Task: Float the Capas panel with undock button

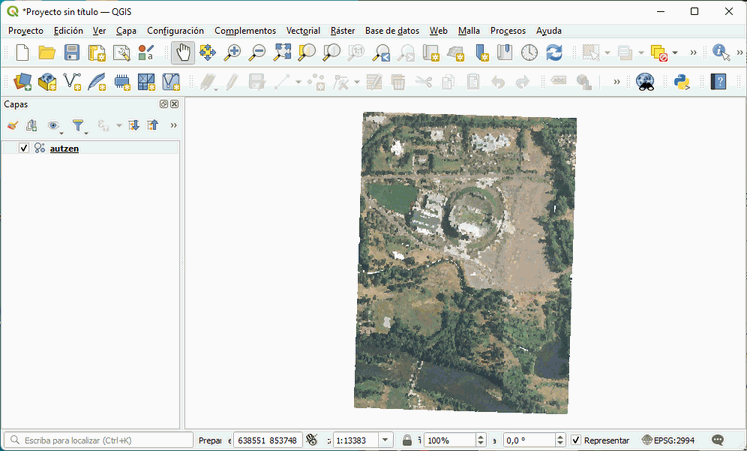Action: tap(164, 104)
